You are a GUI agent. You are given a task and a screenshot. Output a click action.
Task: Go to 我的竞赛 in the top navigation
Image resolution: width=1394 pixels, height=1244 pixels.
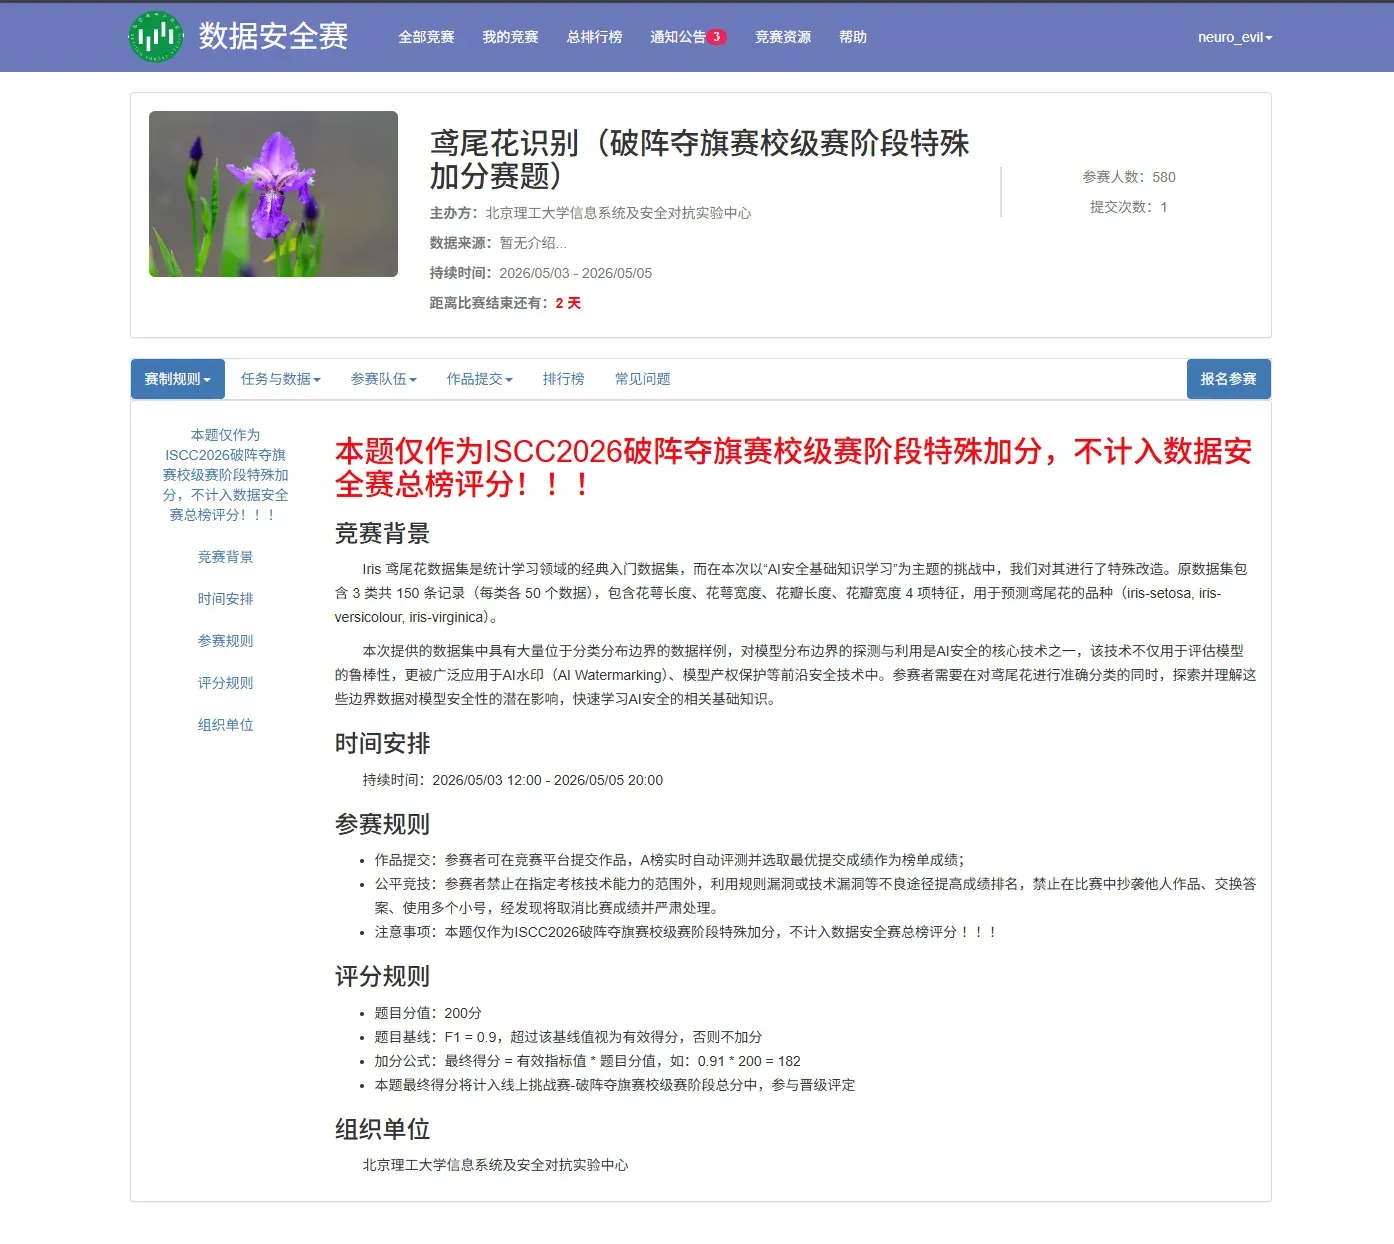510,37
